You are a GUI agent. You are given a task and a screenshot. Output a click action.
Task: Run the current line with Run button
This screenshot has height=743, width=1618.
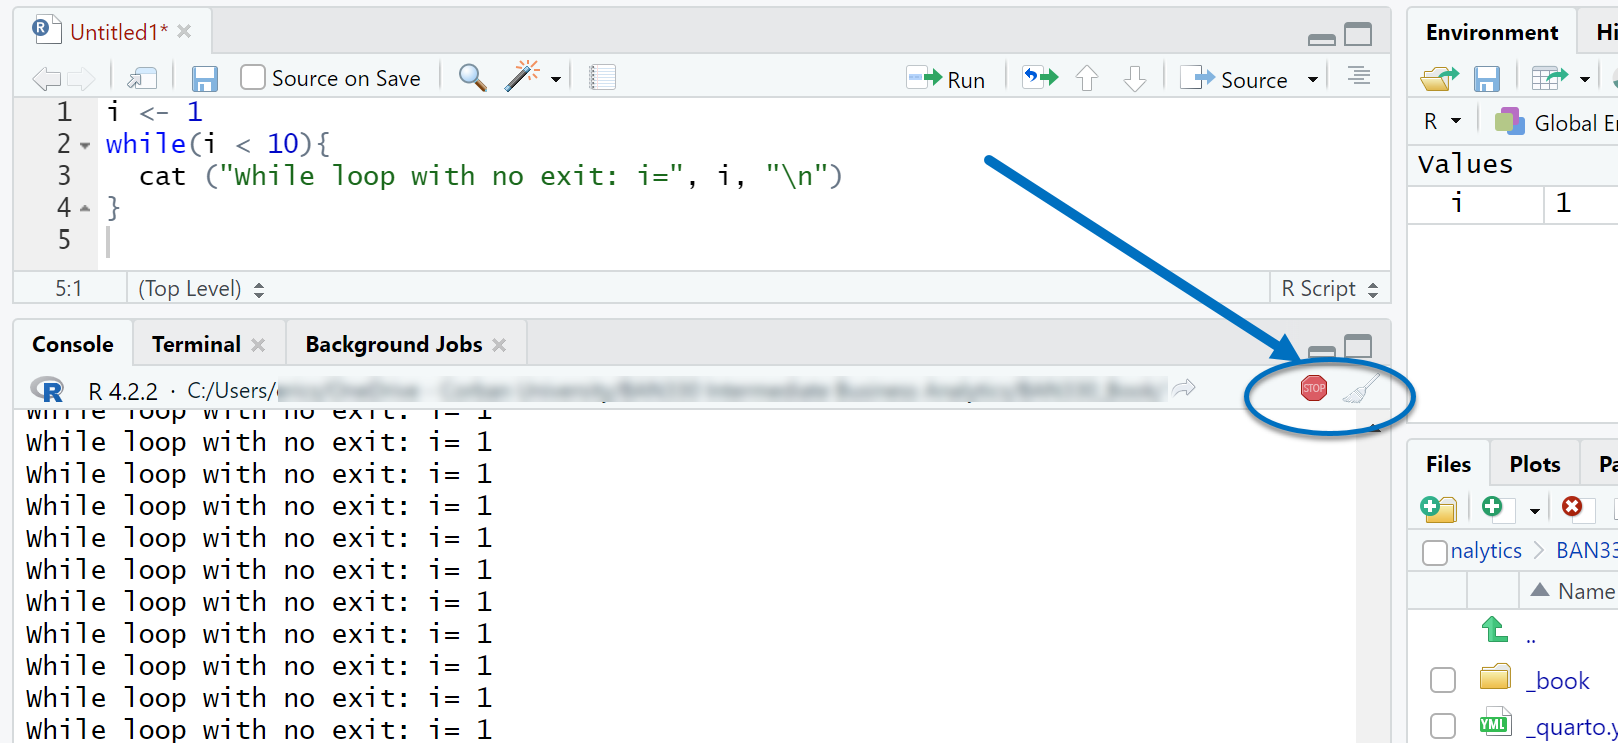pyautogui.click(x=946, y=79)
